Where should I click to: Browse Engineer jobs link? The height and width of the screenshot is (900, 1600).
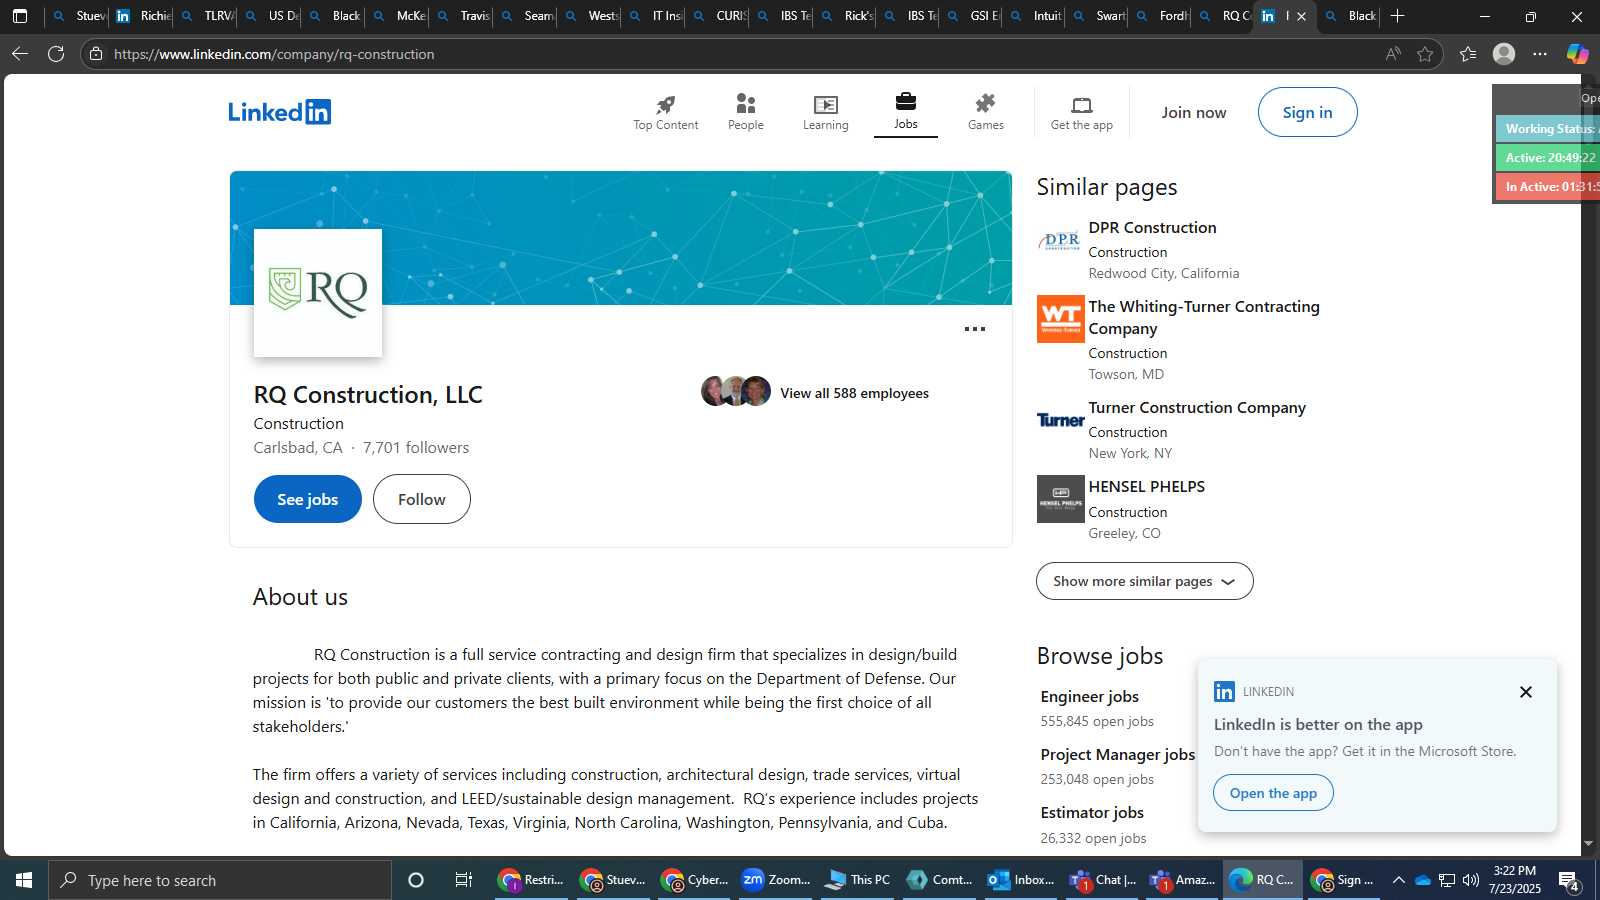[x=1089, y=696]
